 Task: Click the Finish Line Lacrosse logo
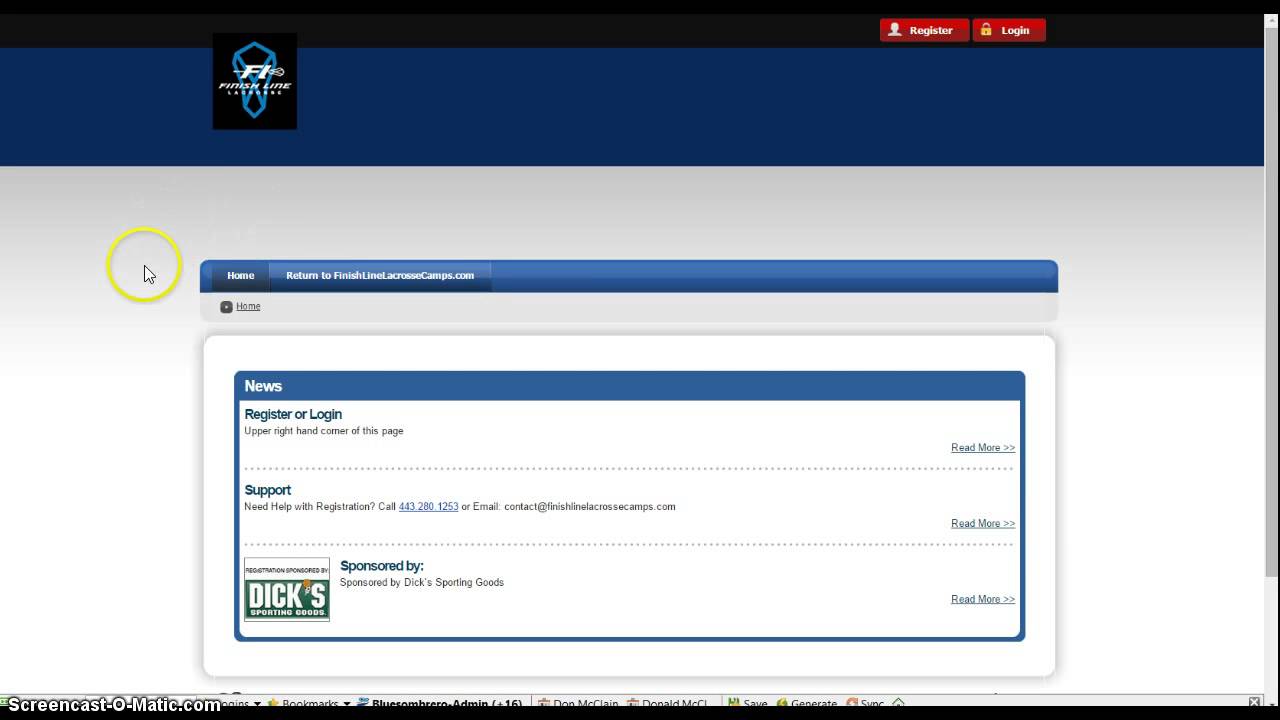(x=255, y=81)
